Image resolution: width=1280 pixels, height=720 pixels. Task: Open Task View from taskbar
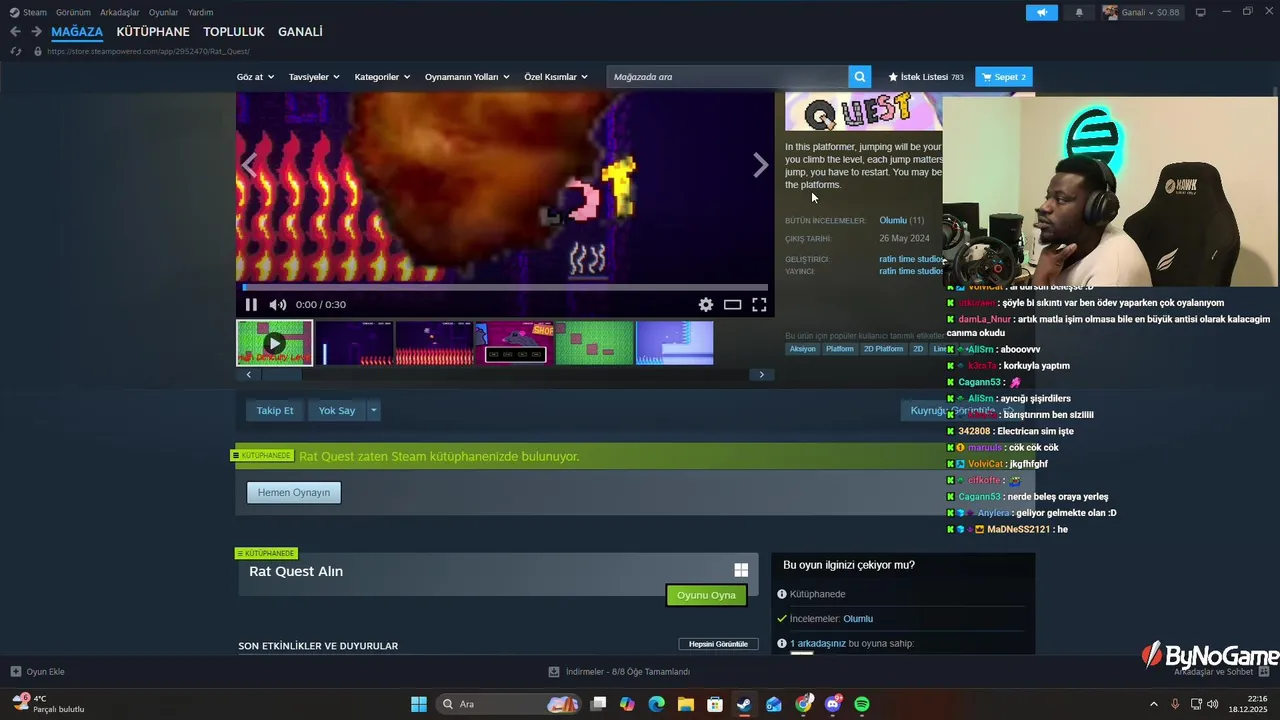click(x=598, y=704)
